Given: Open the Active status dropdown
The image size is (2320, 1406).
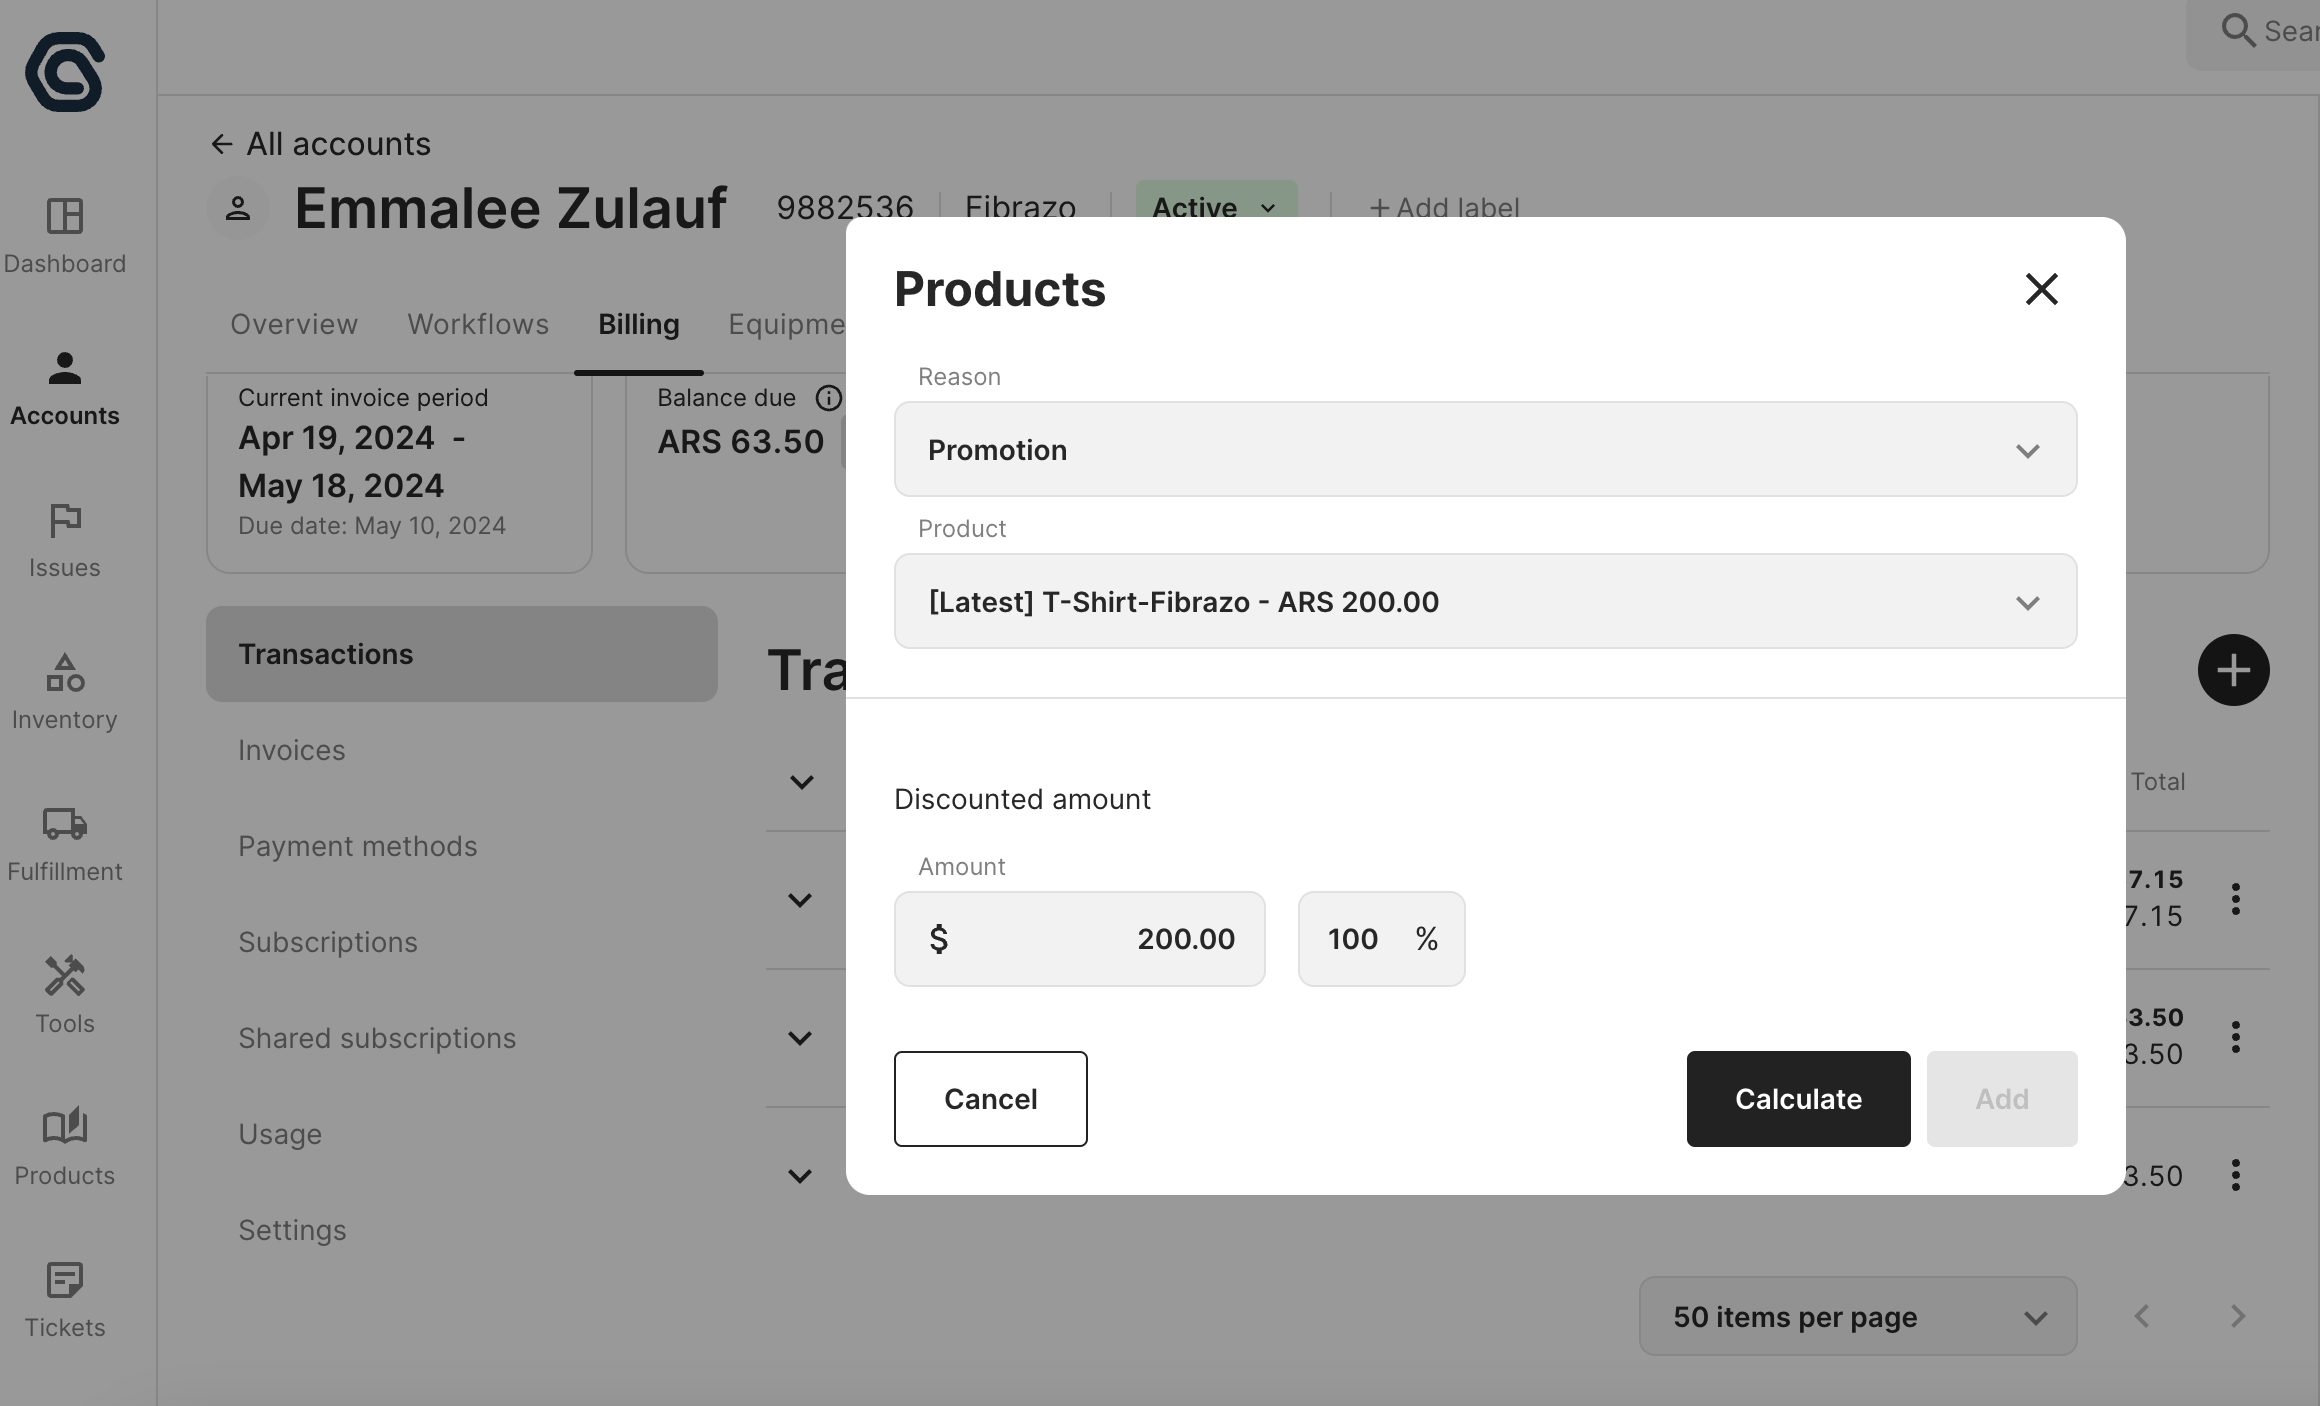Looking at the screenshot, I should click(x=1215, y=207).
